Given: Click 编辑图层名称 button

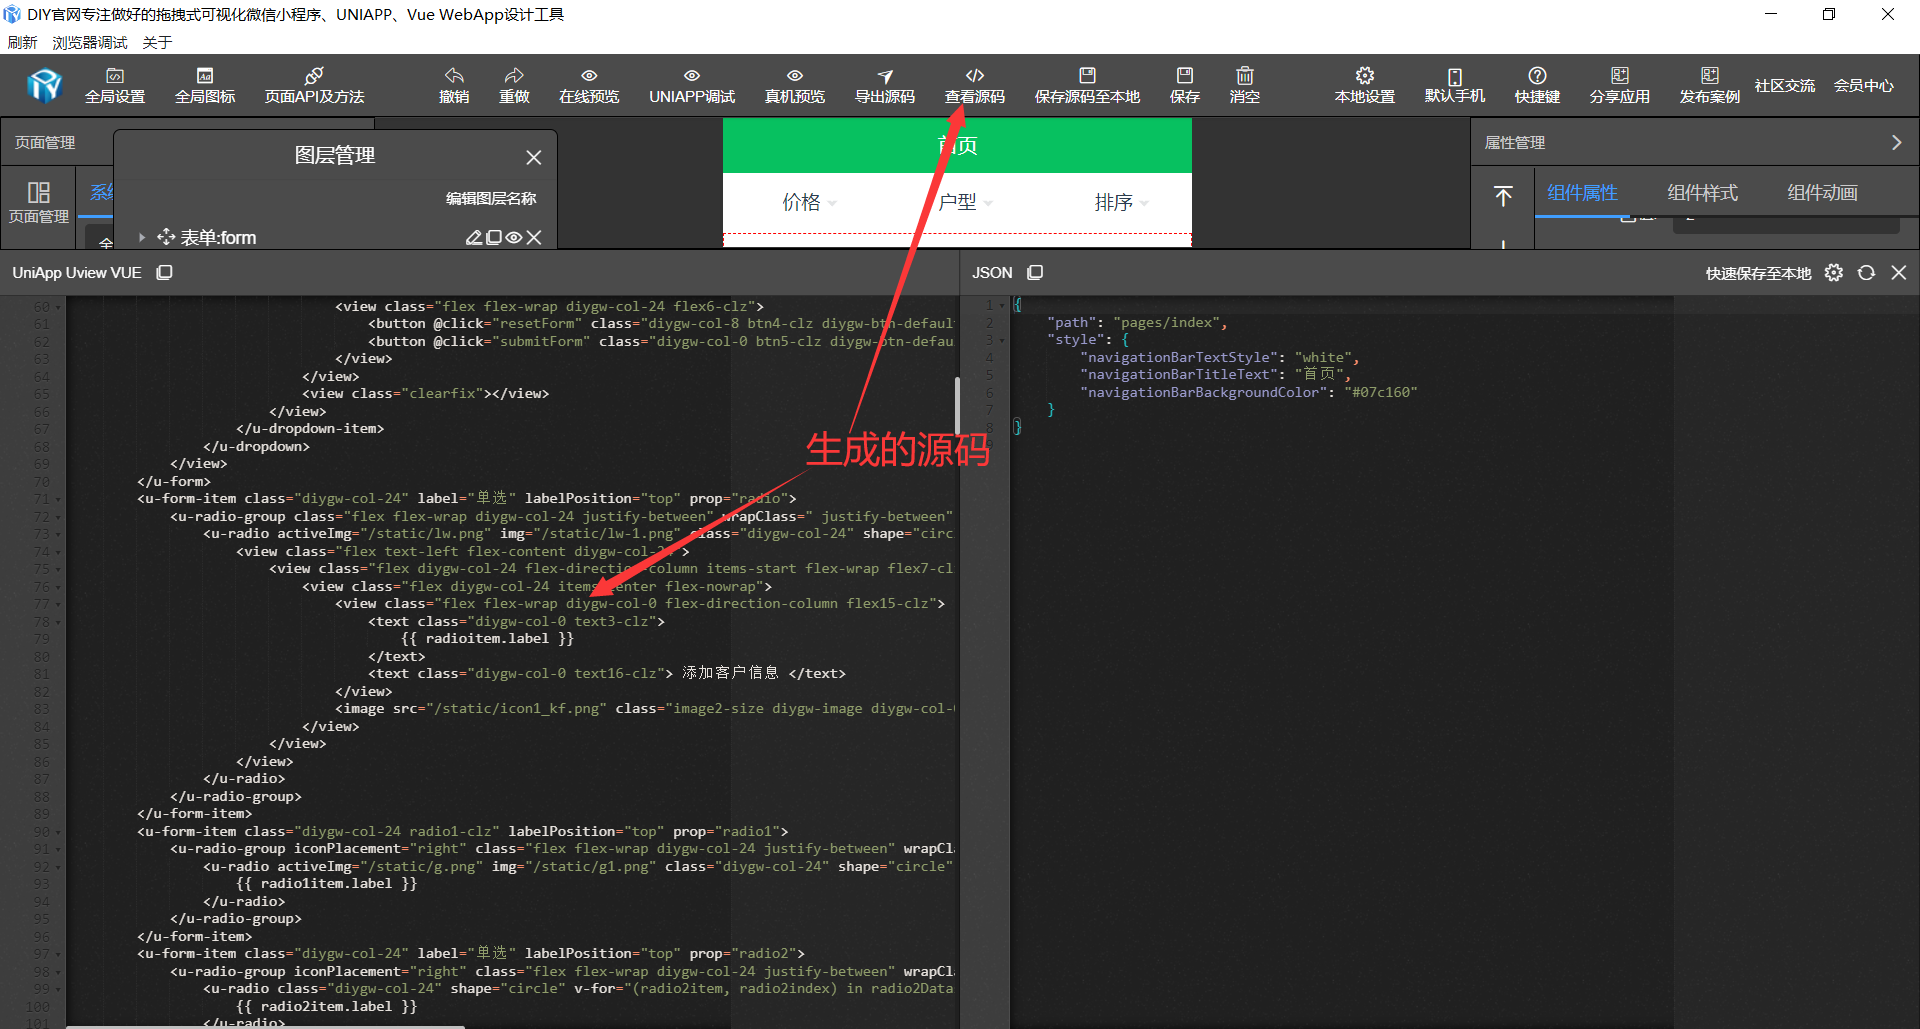Looking at the screenshot, I should point(491,198).
